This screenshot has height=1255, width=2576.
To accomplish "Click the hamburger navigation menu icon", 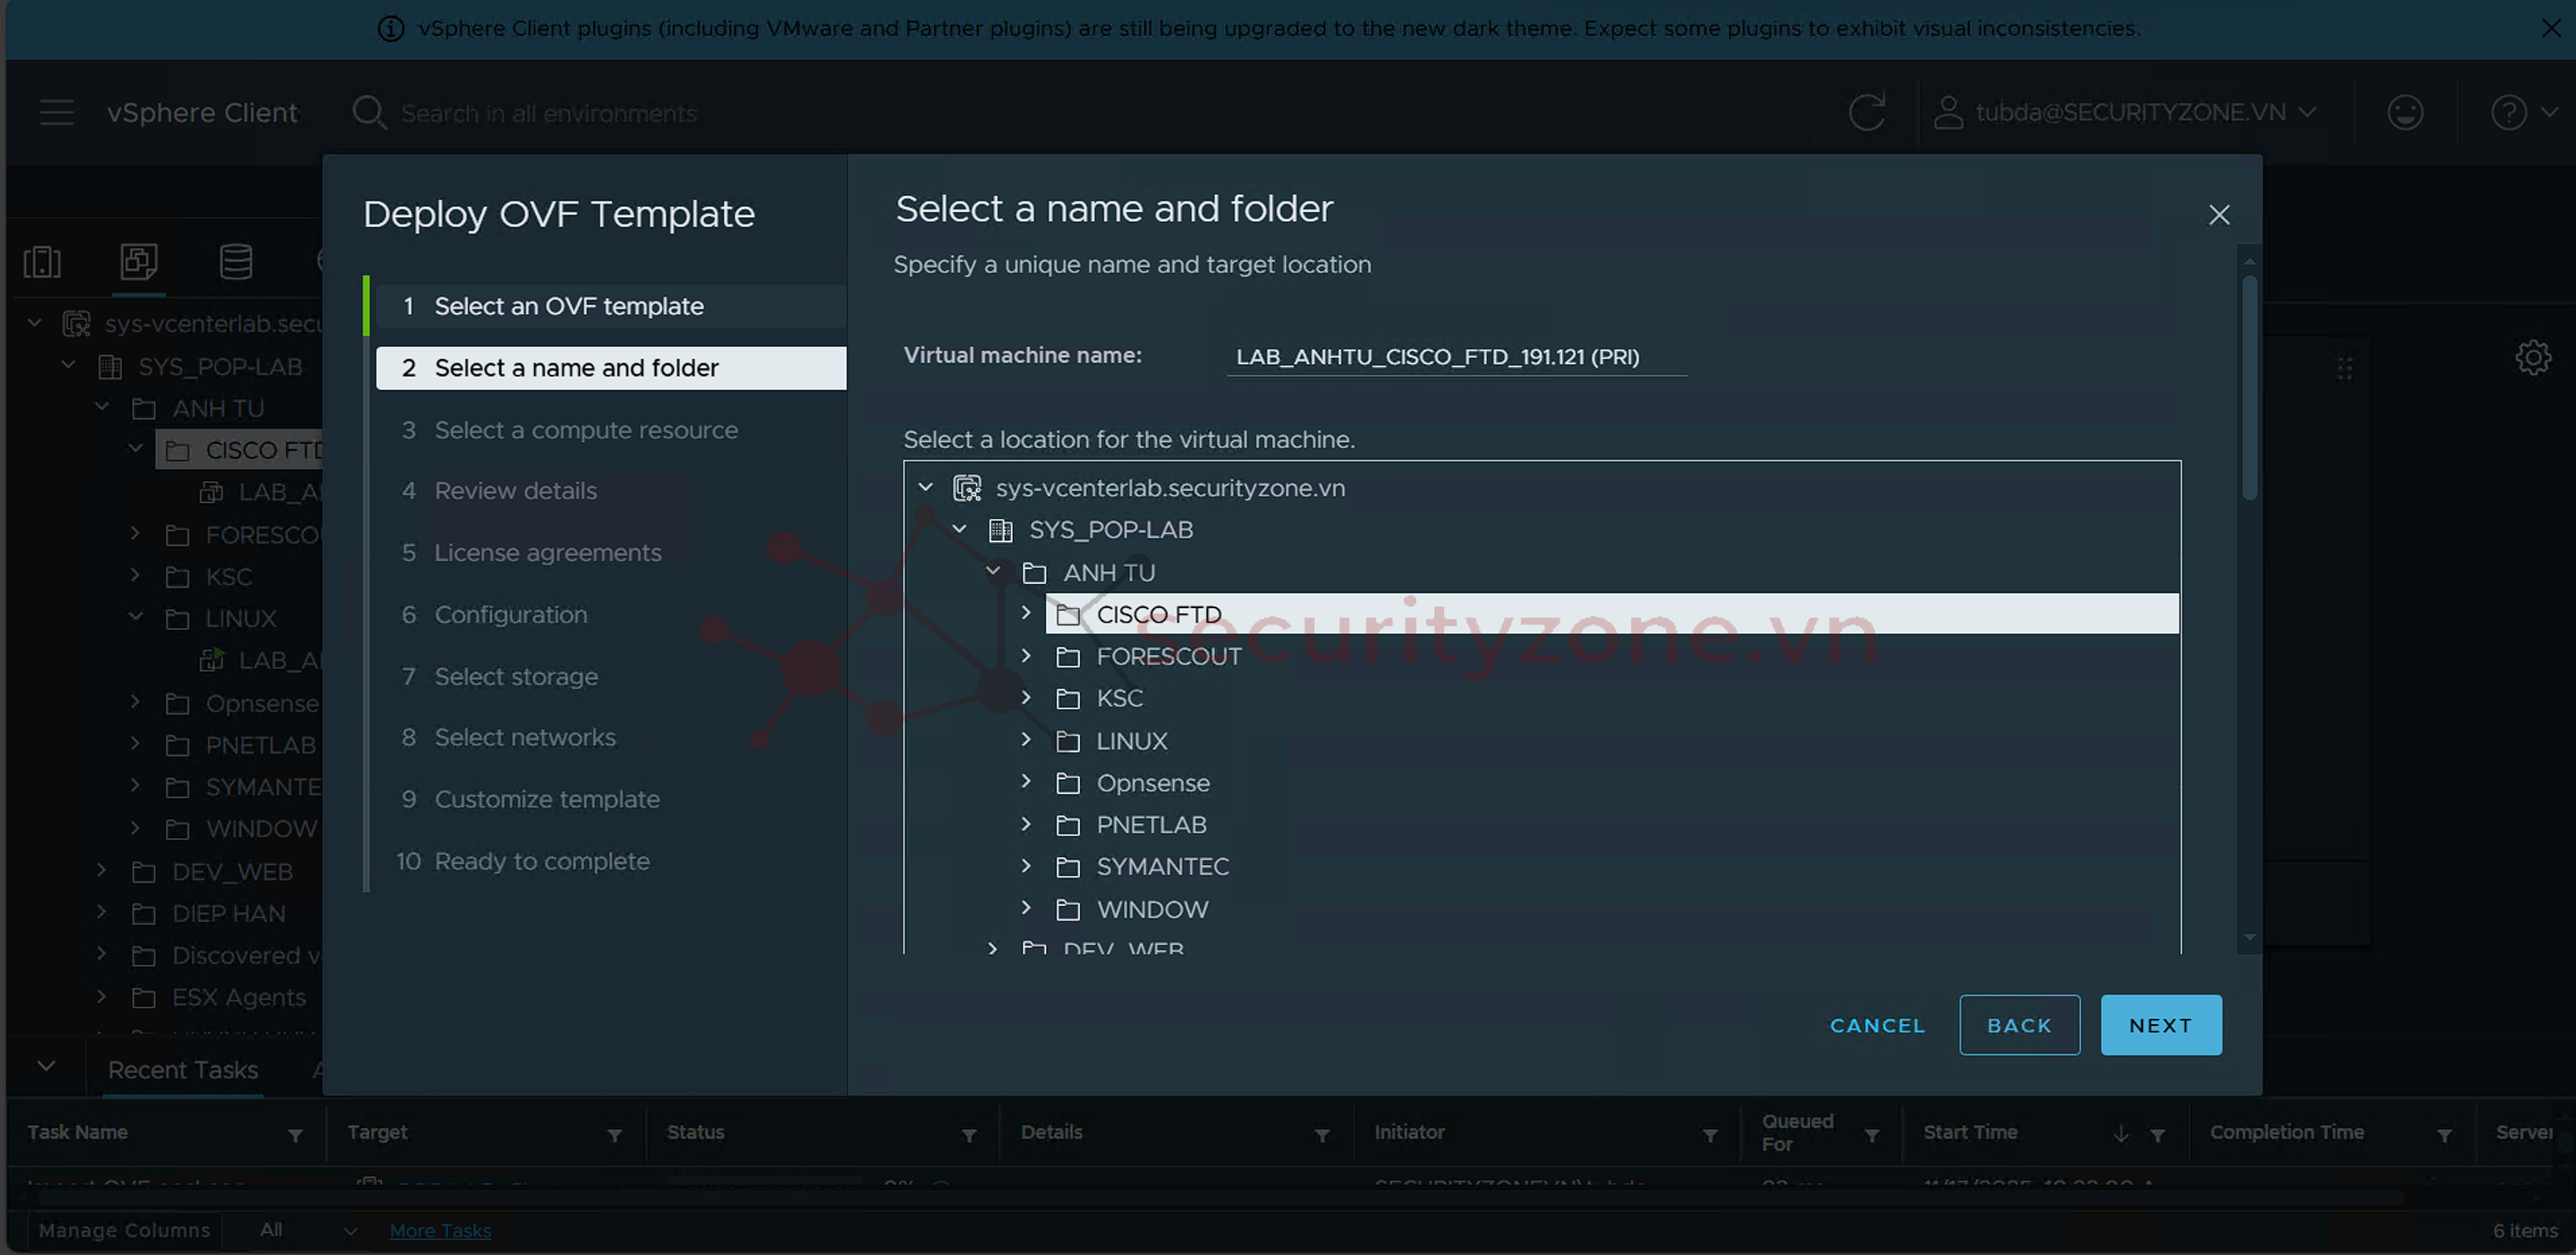I will pyautogui.click(x=57, y=112).
